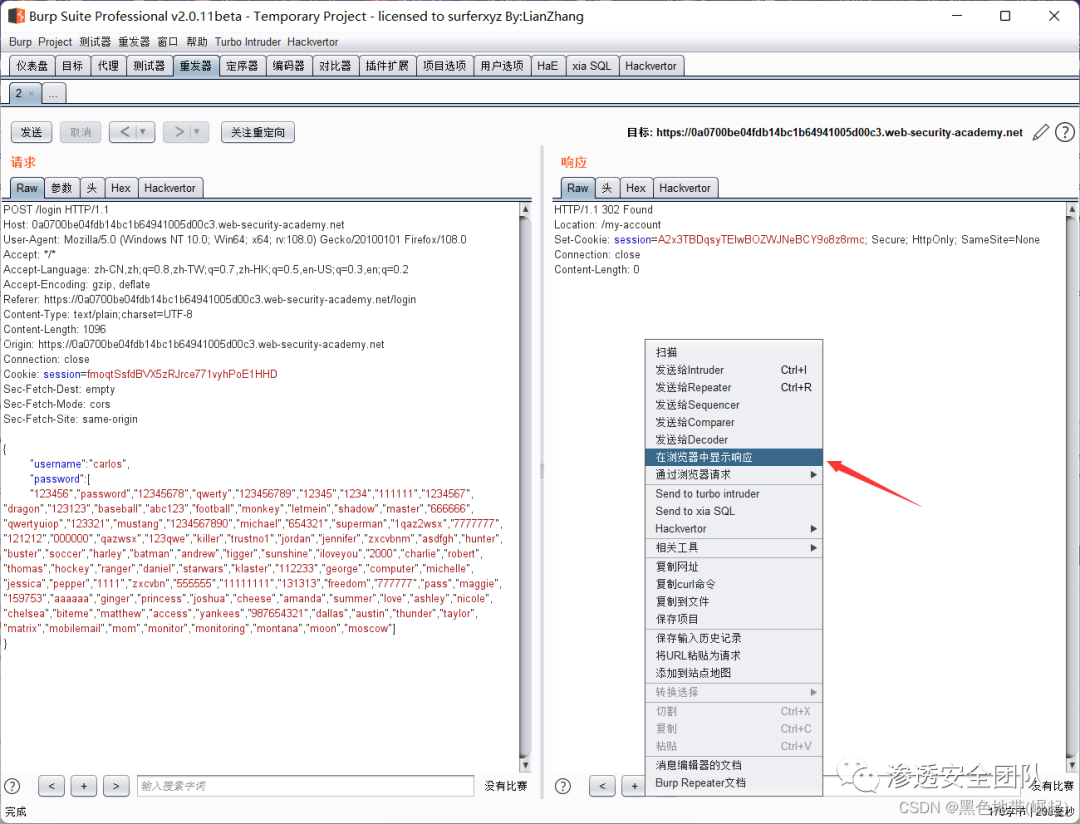Open the Project menu
Viewport: 1080px width, 824px height.
click(x=55, y=42)
